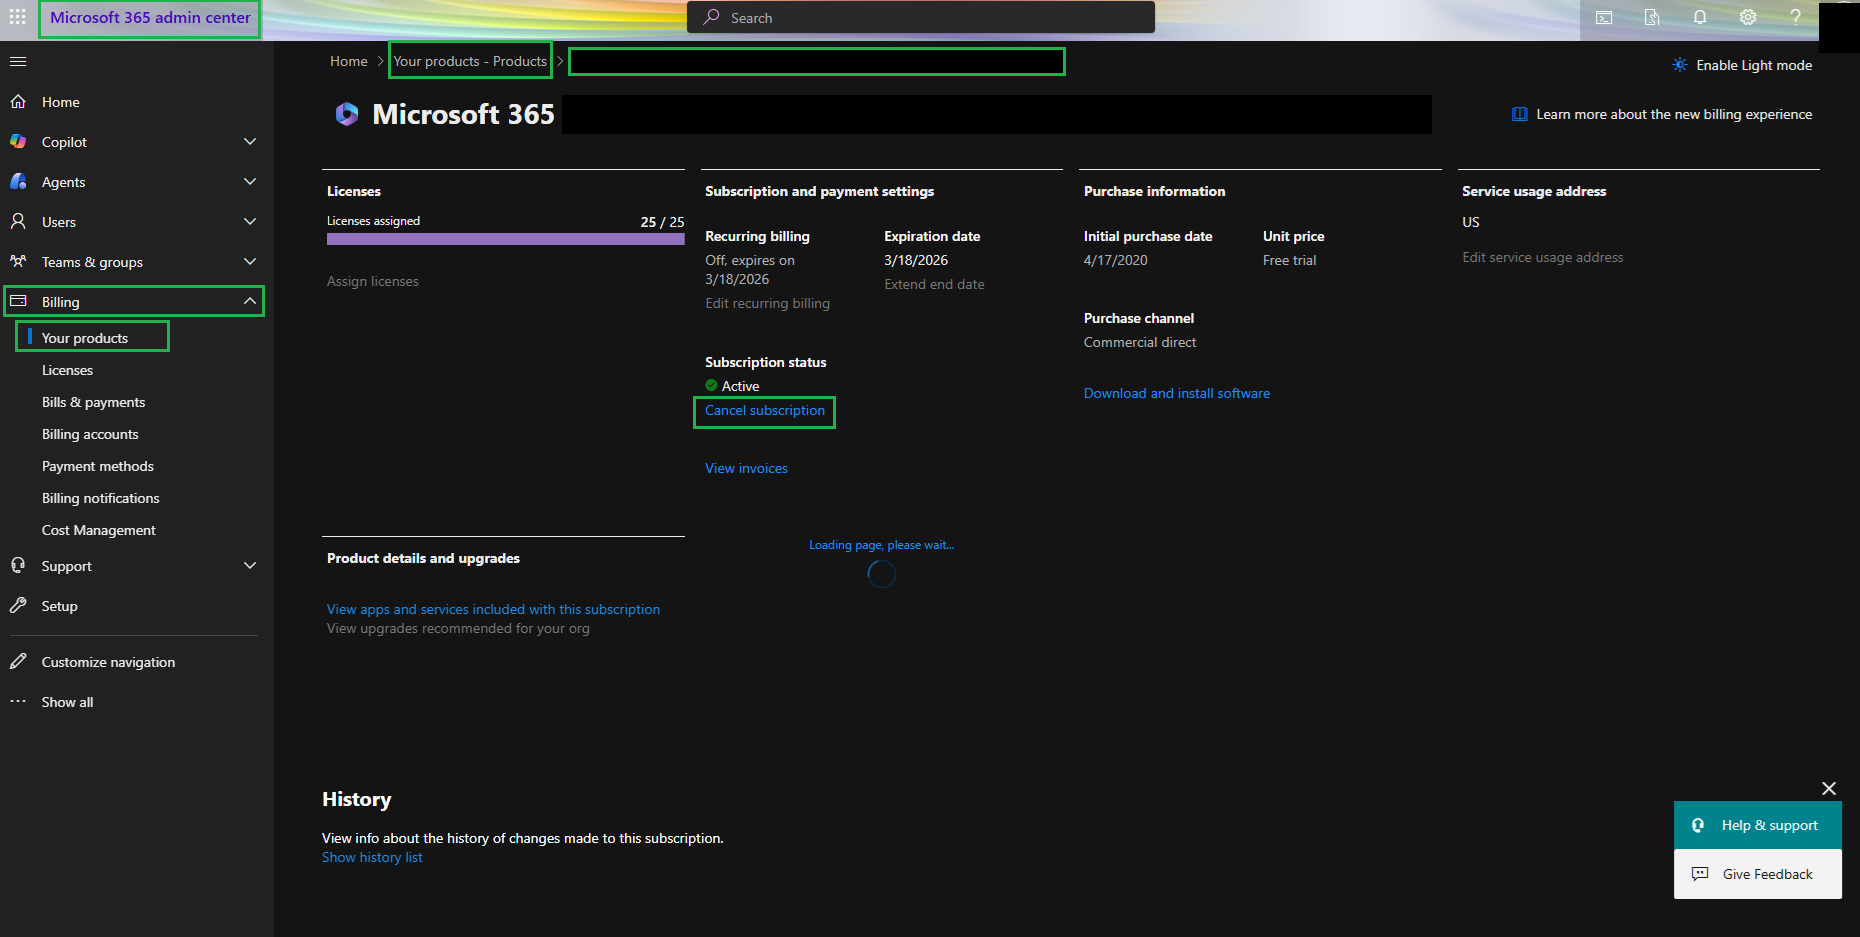Screen dimensions: 1860x937
Task: Click Show history list link
Action: click(x=372, y=857)
